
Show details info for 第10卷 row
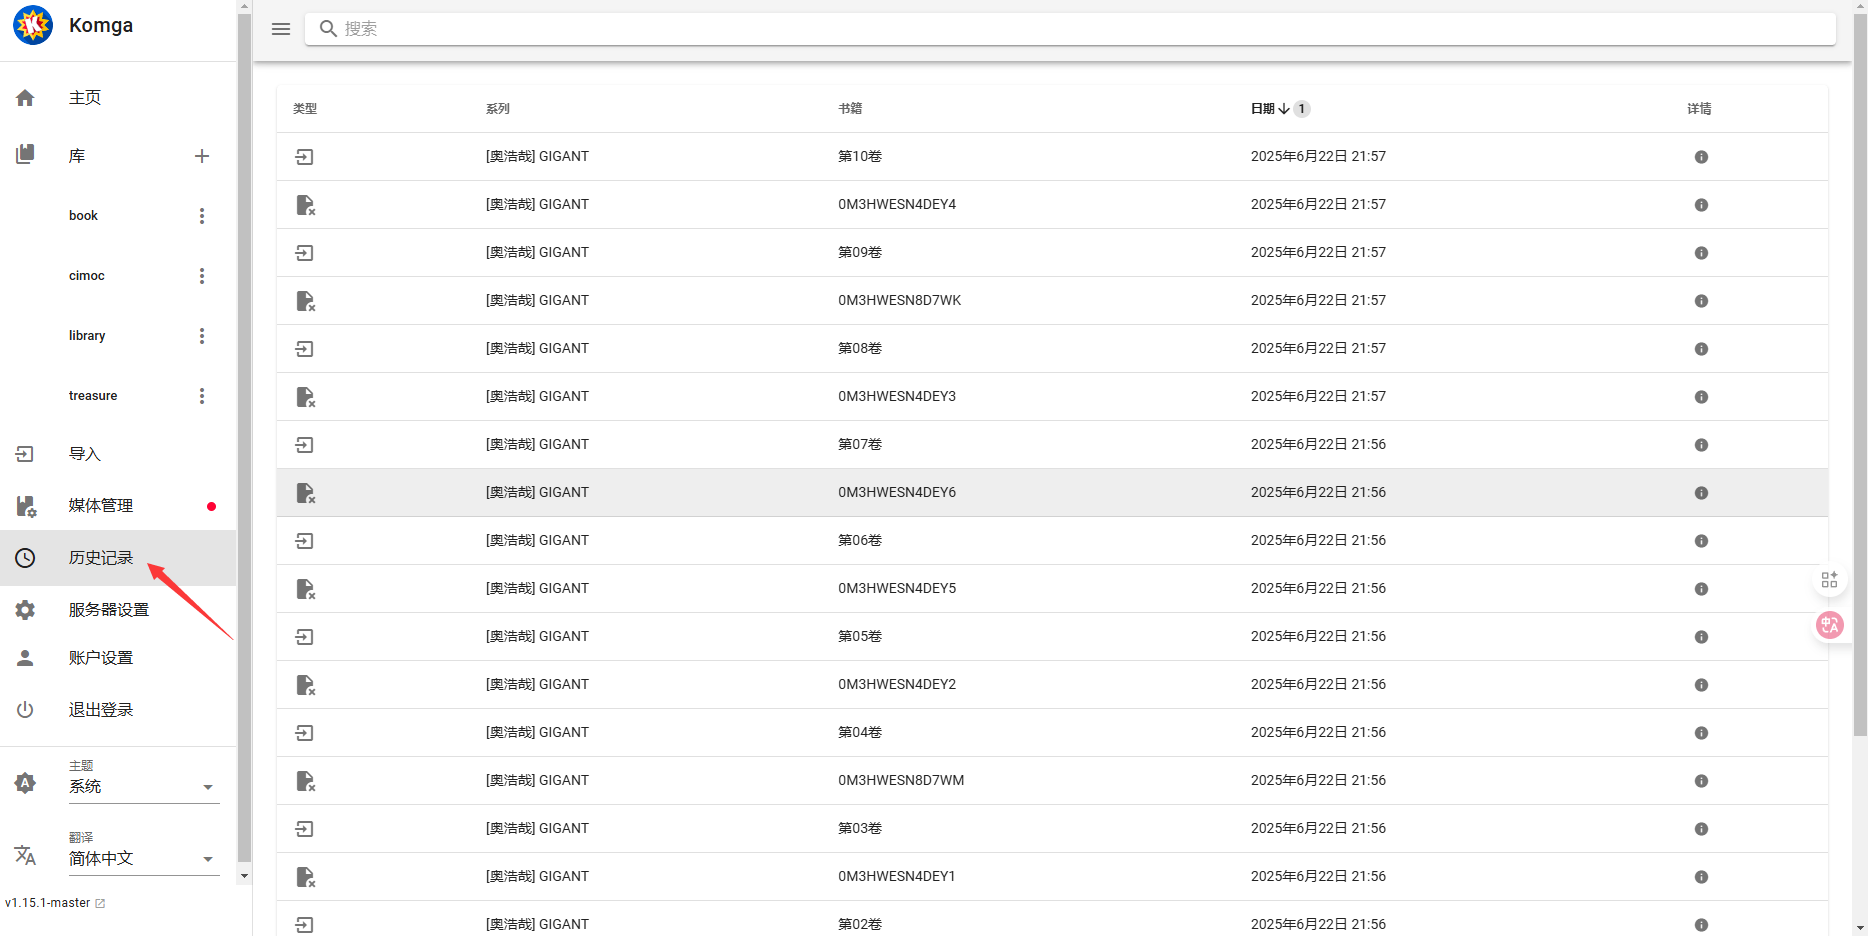point(1701,157)
